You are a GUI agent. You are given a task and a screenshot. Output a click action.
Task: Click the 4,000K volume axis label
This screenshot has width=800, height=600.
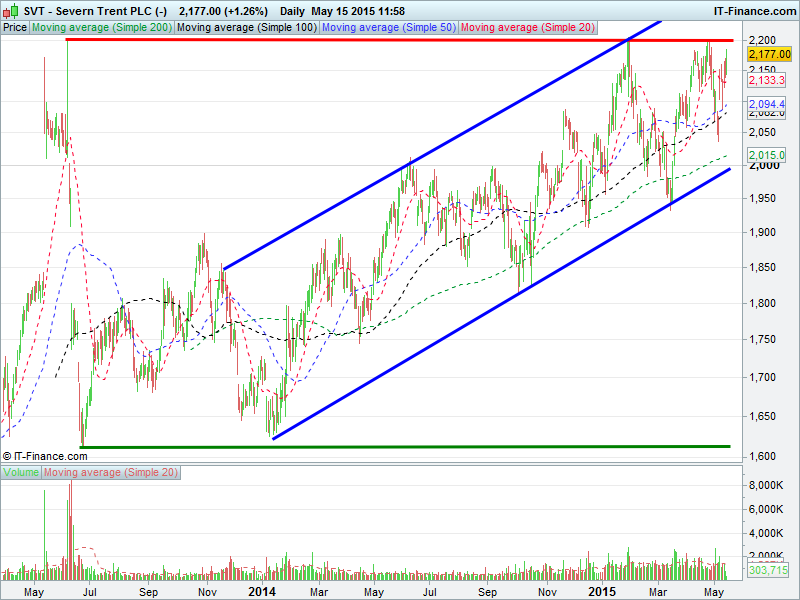[766, 533]
